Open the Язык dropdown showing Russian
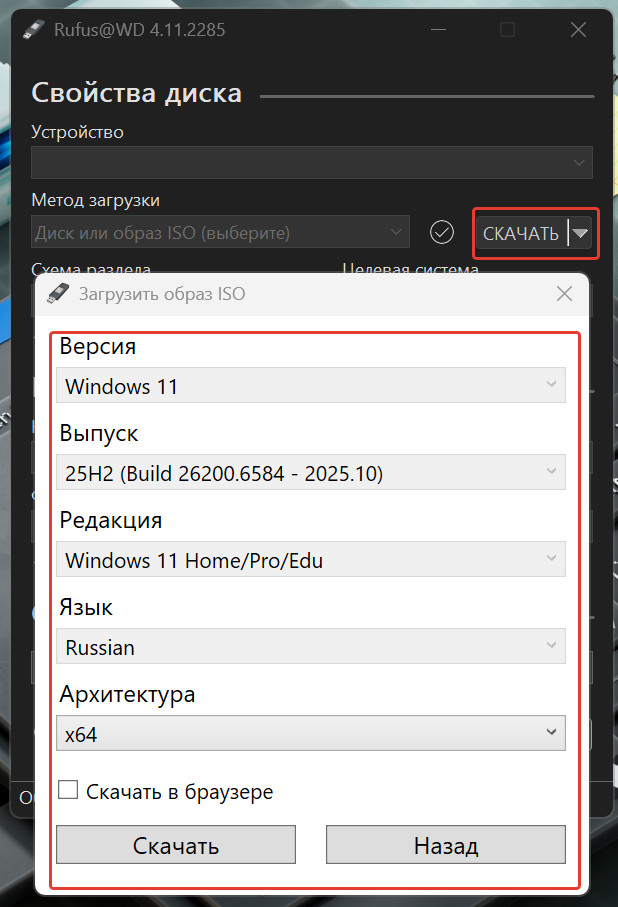 point(311,646)
